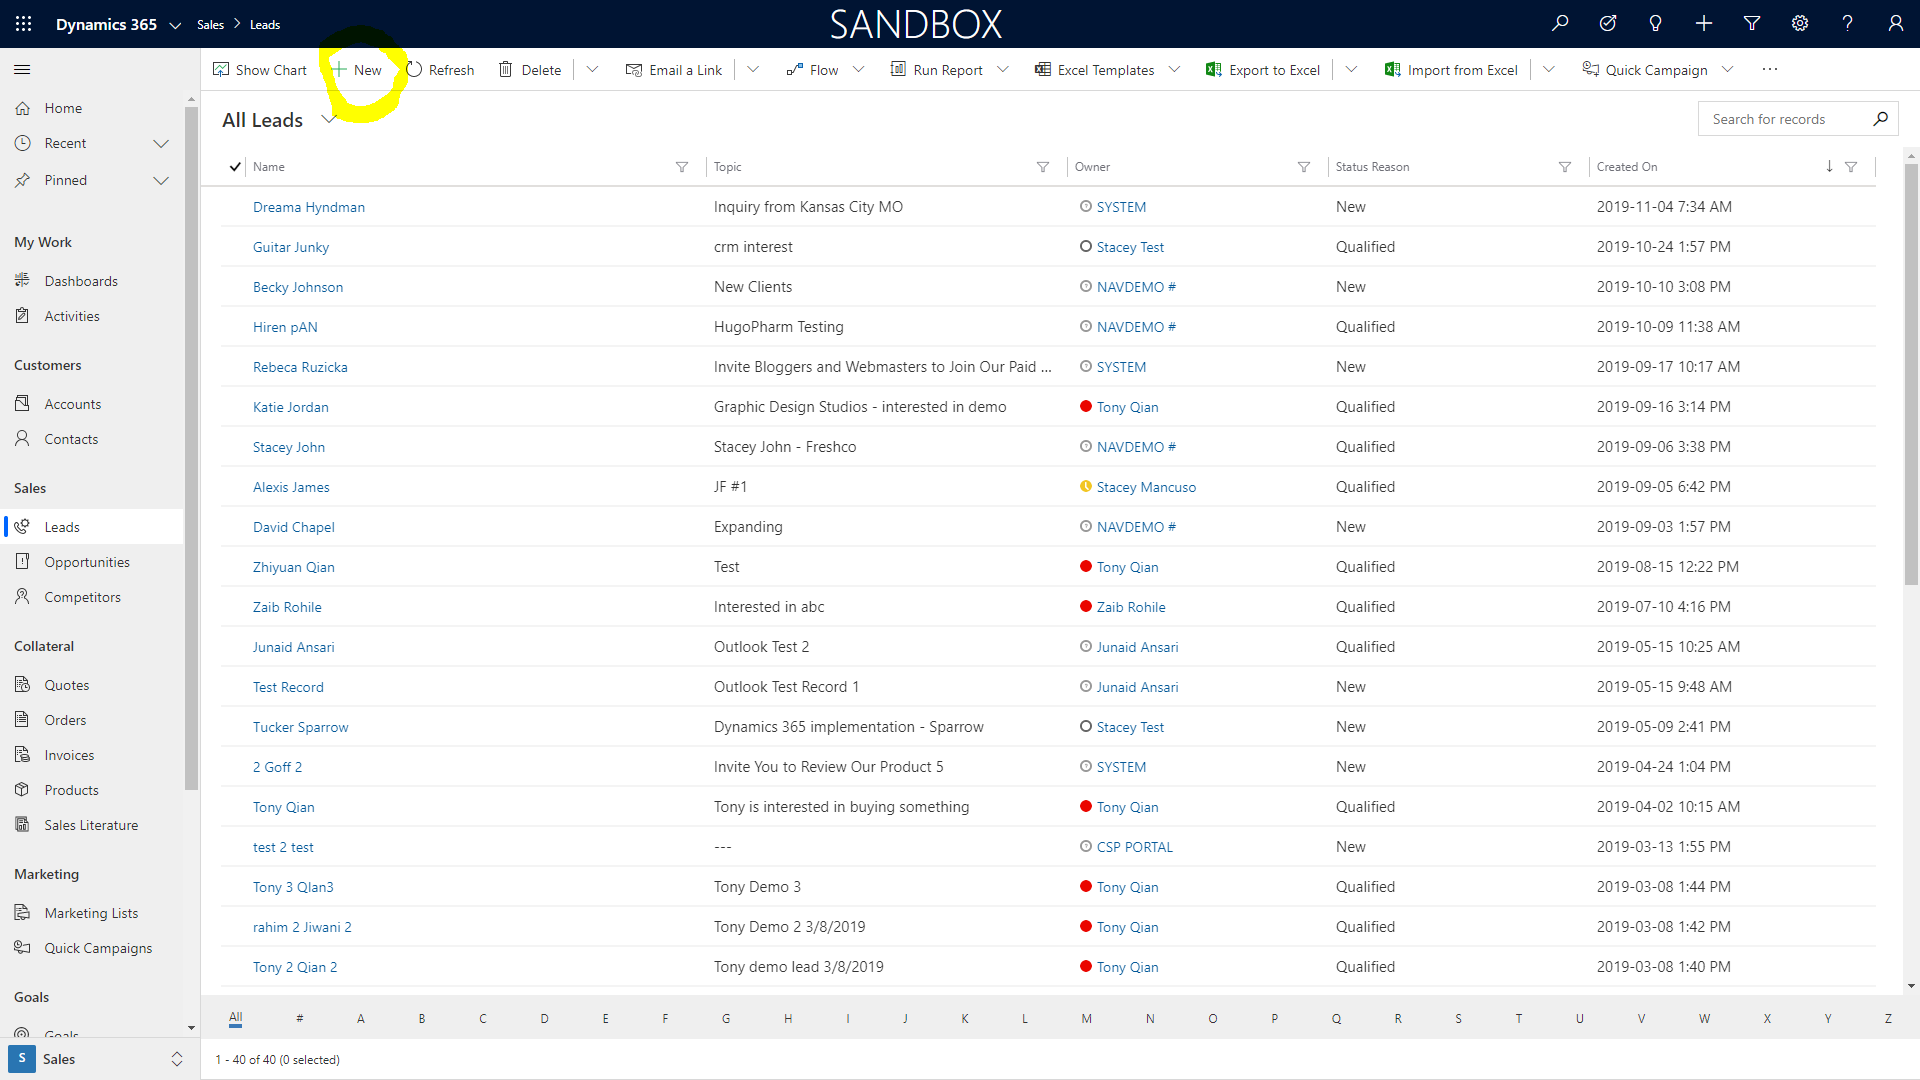Screen dimensions: 1920x1080
Task: Open the Tucker Sparrow lead
Action: click(301, 727)
